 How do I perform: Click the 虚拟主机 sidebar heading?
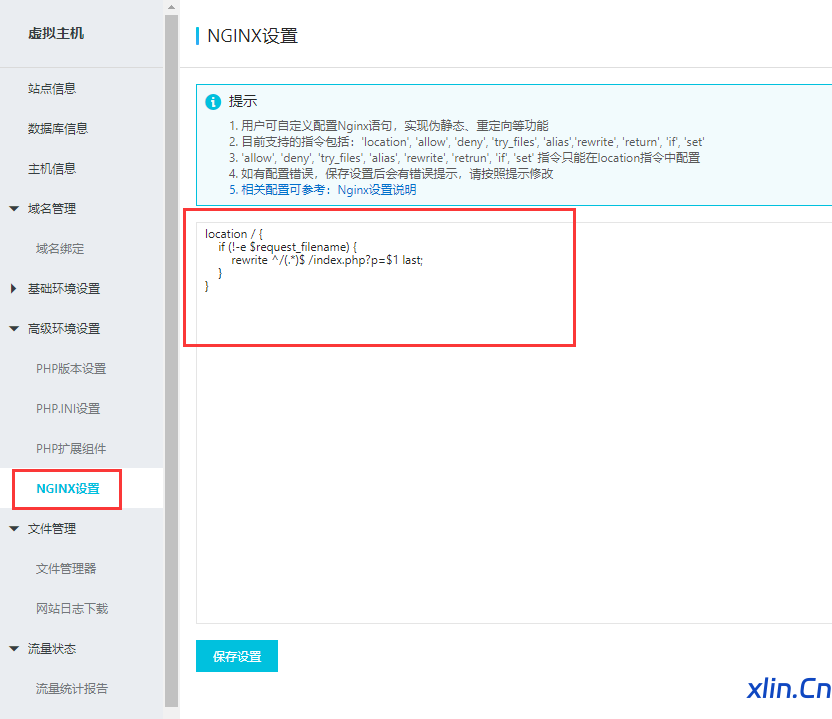(56, 33)
